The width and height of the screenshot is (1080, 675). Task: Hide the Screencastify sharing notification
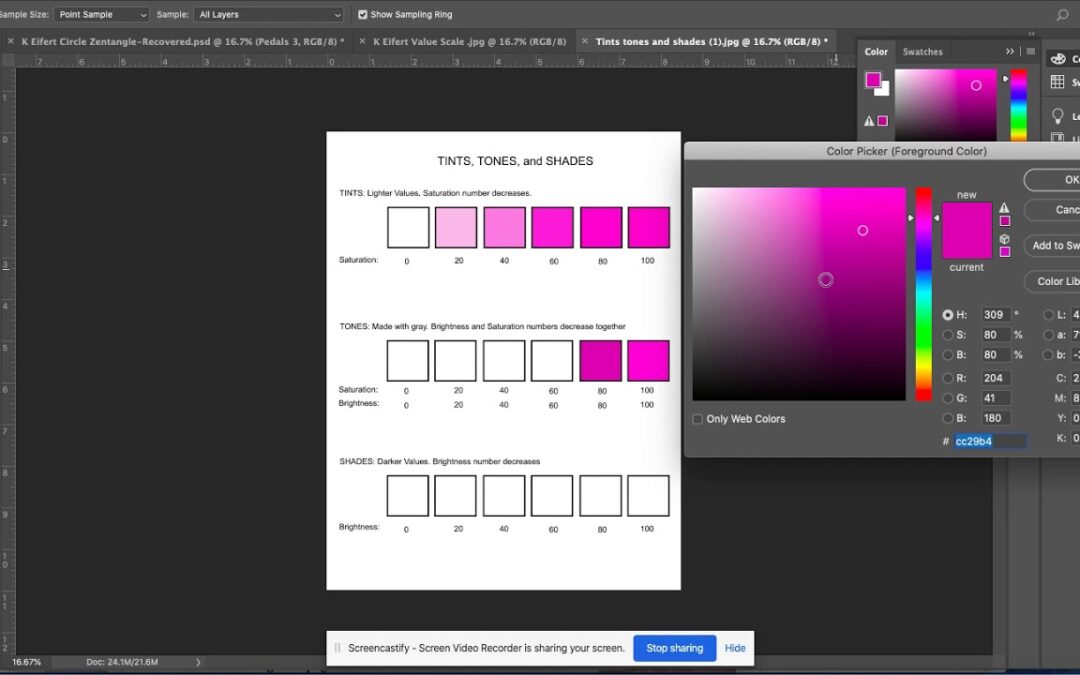[735, 648]
